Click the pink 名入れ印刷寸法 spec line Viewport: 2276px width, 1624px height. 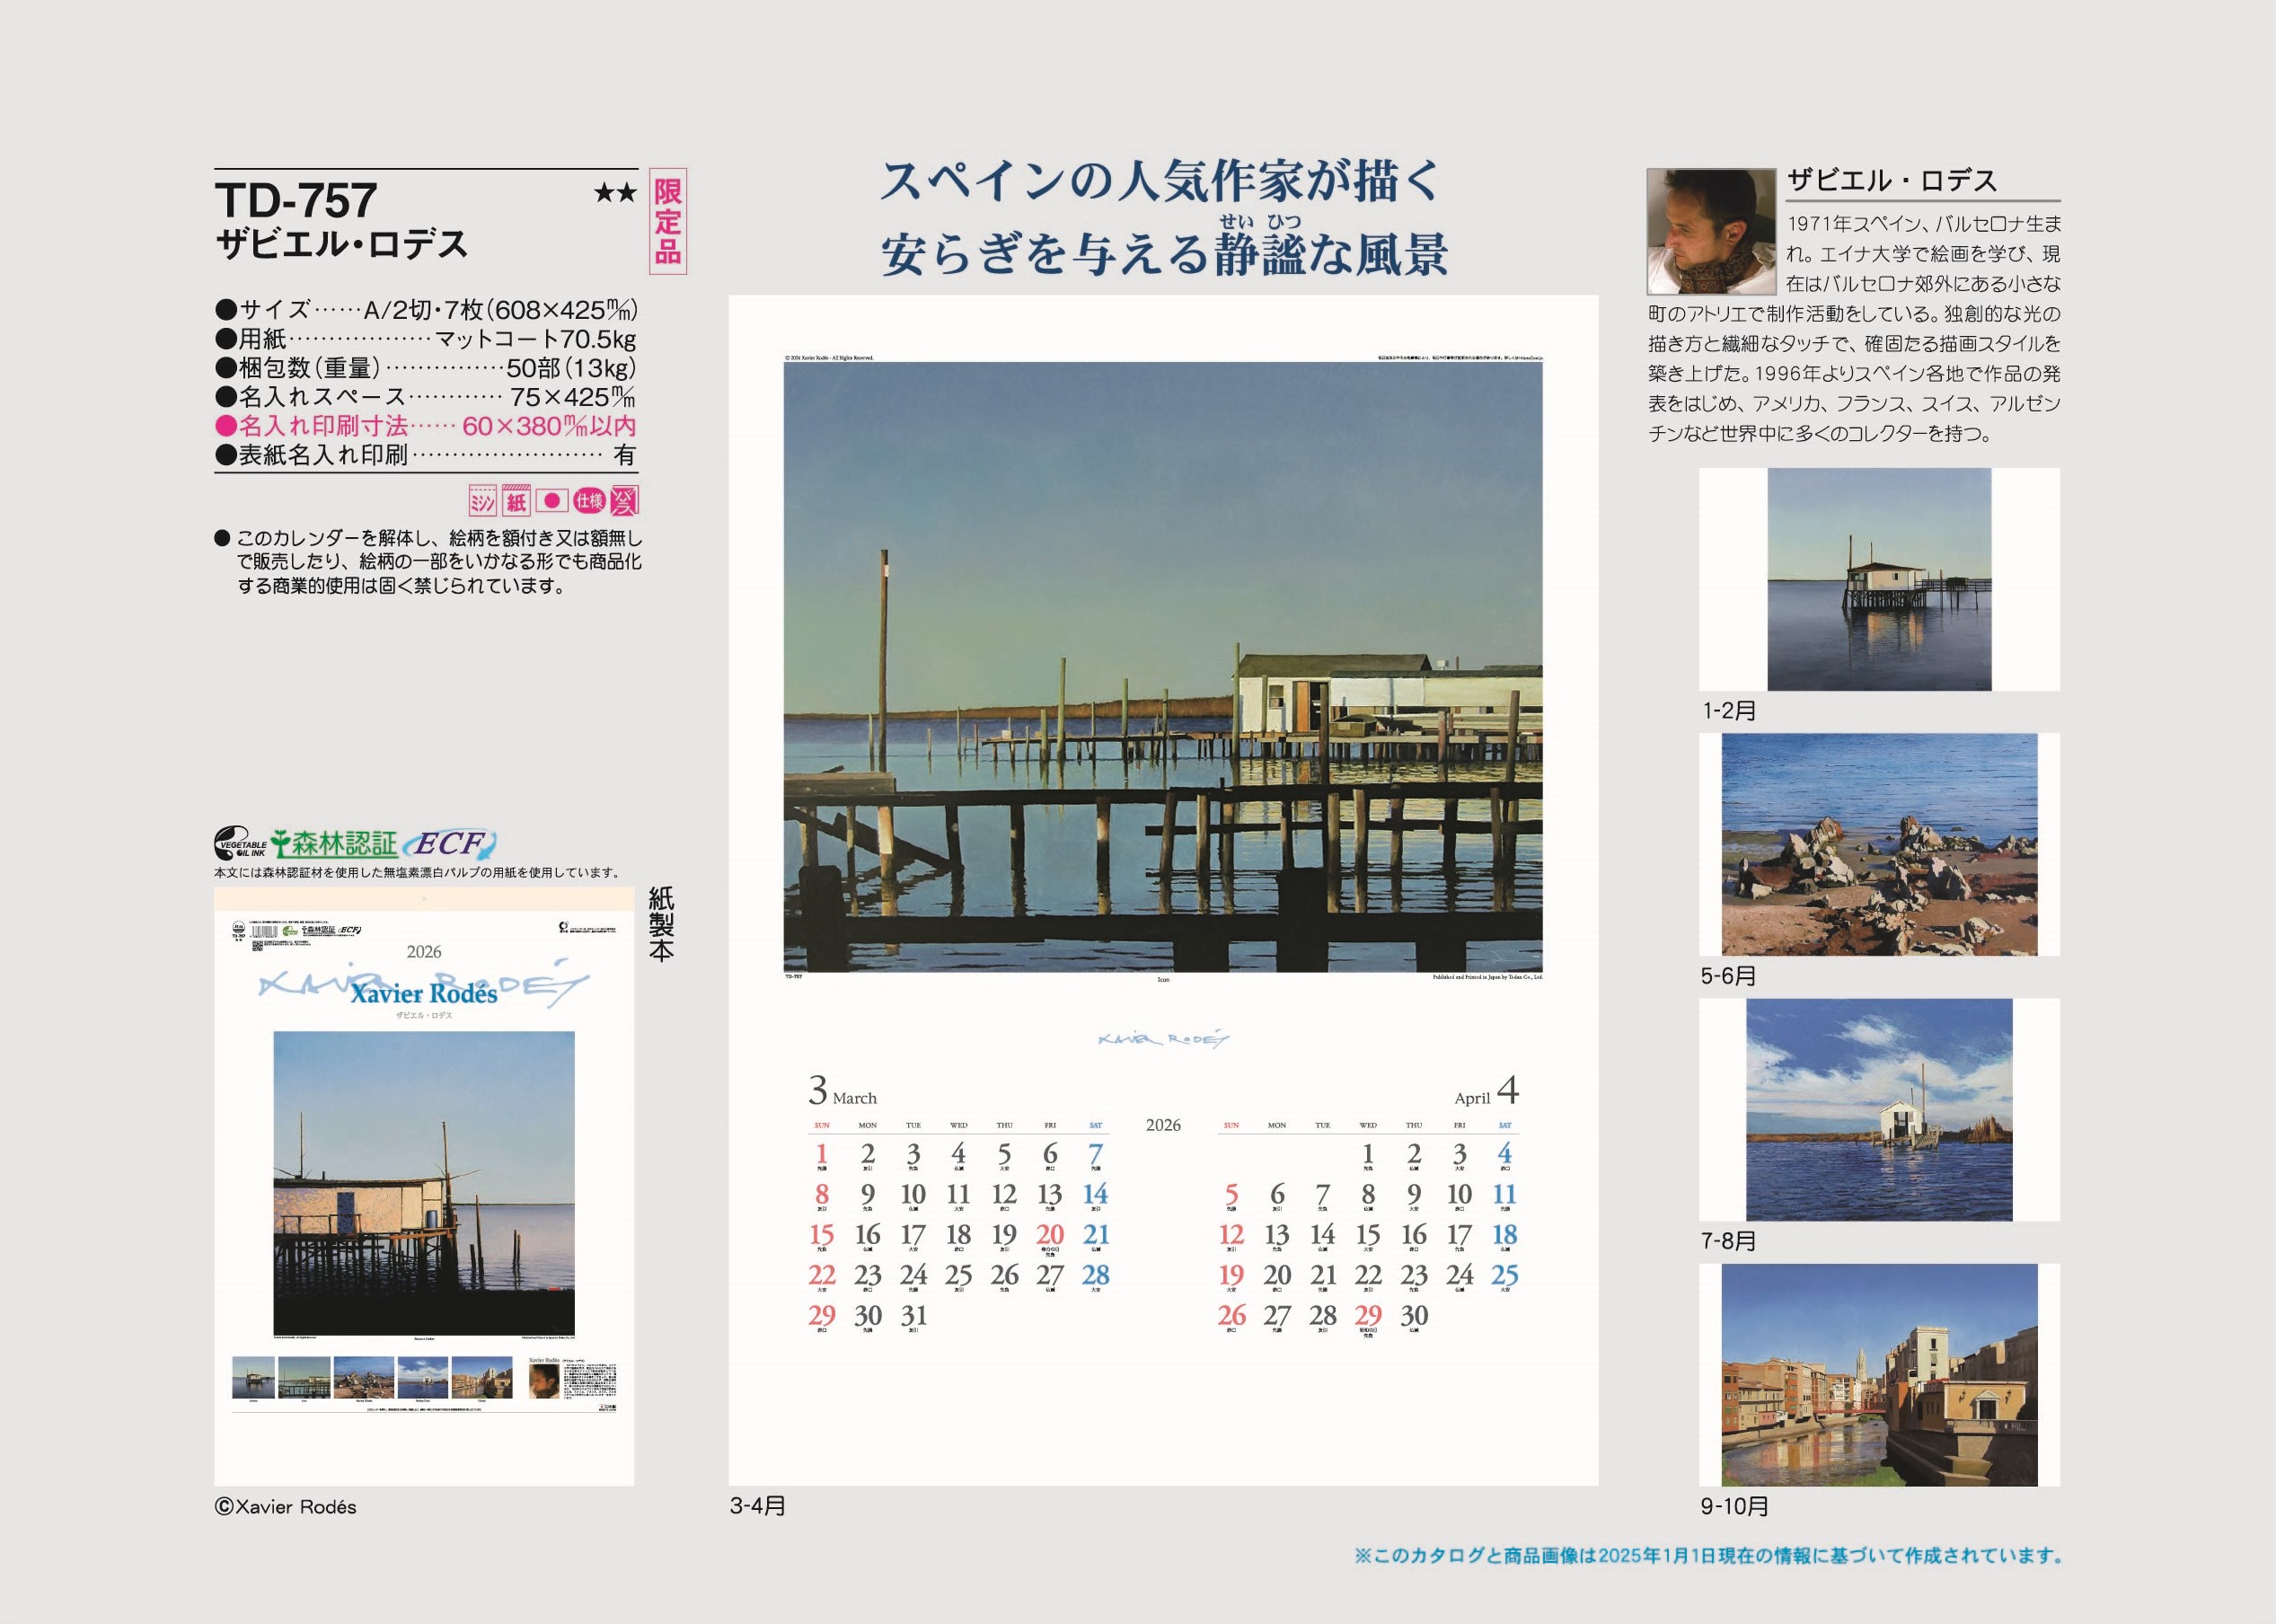426,426
